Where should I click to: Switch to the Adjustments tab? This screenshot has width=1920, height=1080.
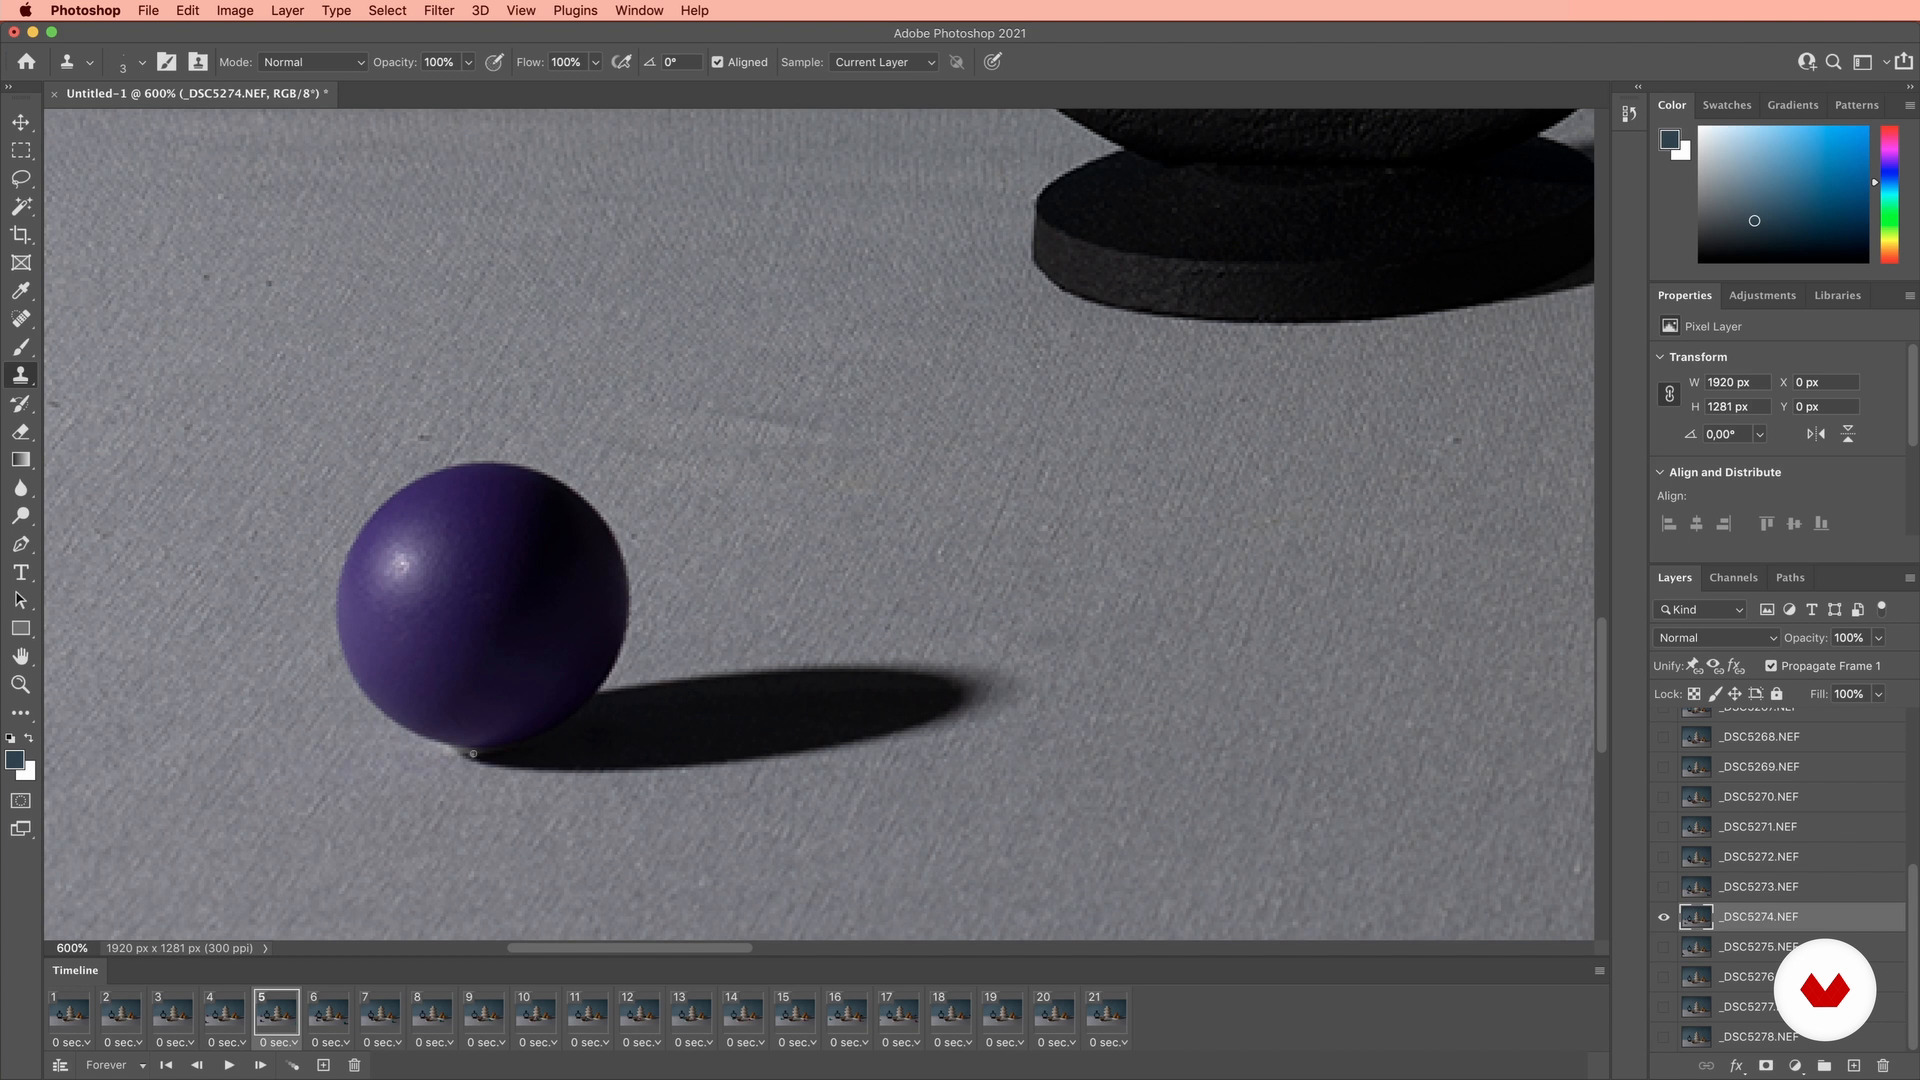1762,296
